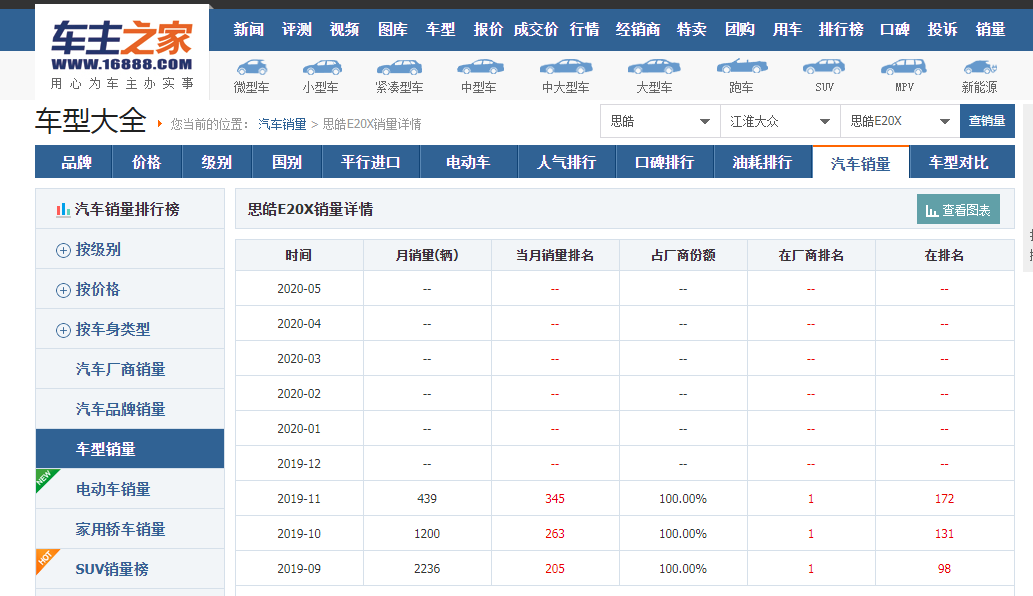The width and height of the screenshot is (1033, 596).
Task: Switch to the 品牌 tab
Action: (x=76, y=162)
